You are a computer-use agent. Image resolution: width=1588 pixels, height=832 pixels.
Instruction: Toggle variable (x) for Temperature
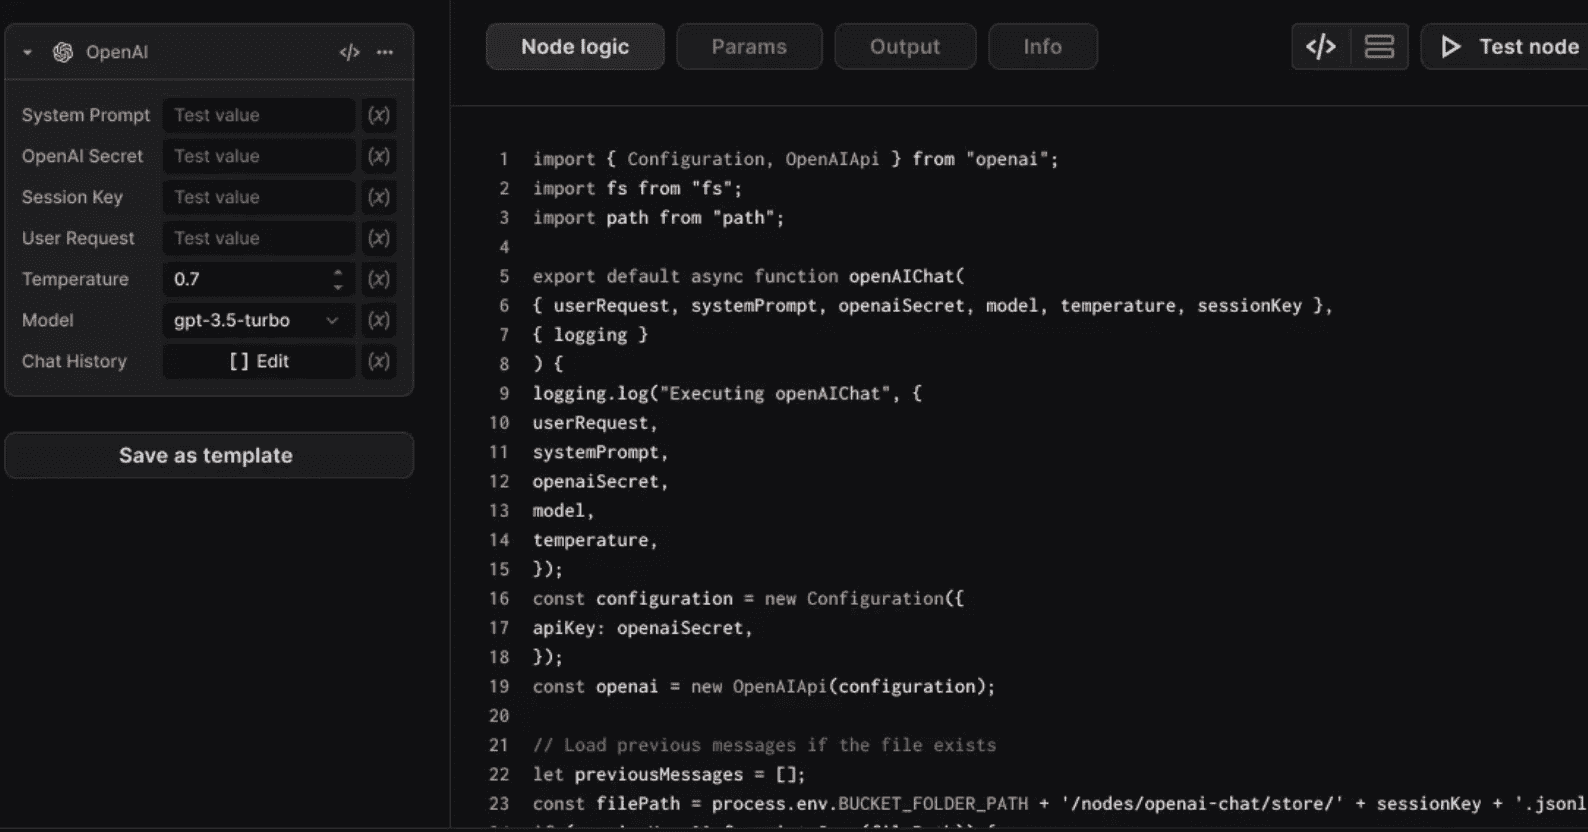click(378, 279)
